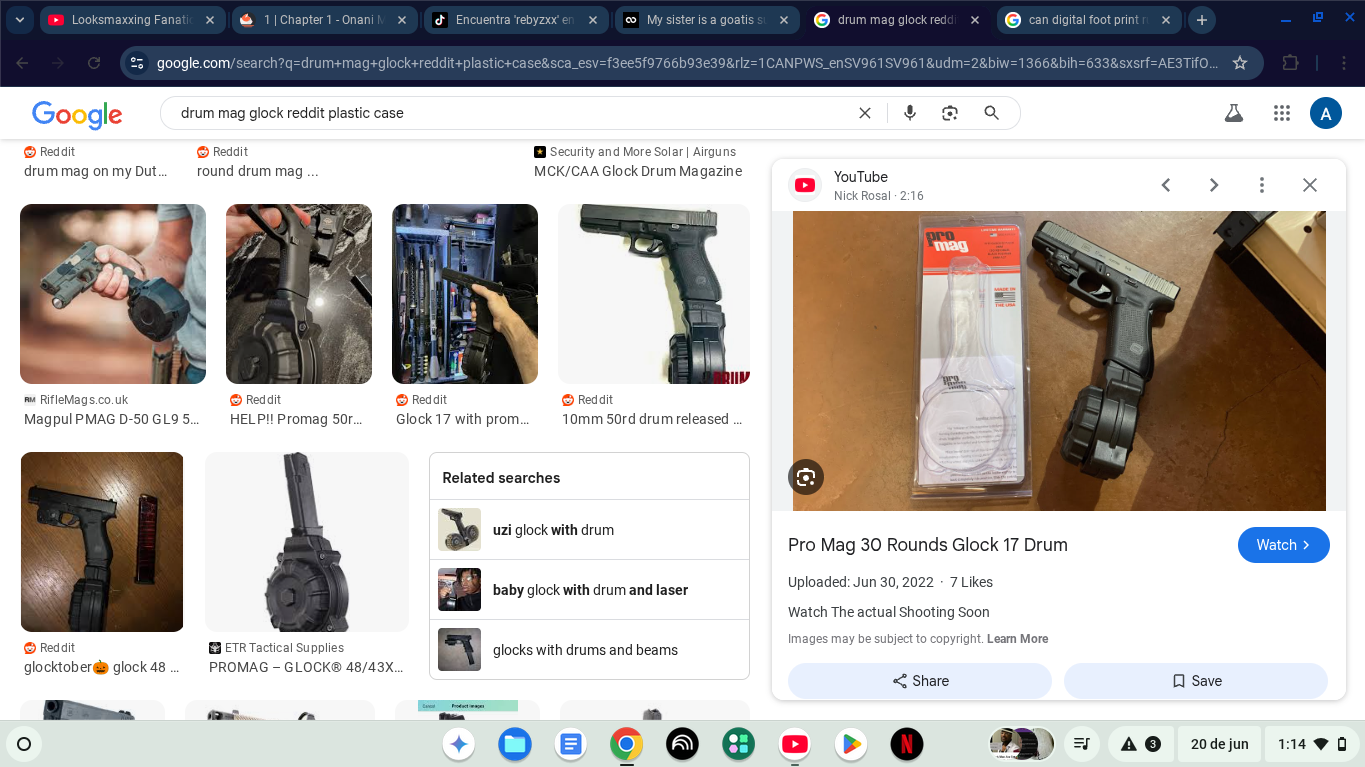The image size is (1365, 767).
Task: Click the large Pro Mag preview image
Action: (1059, 361)
